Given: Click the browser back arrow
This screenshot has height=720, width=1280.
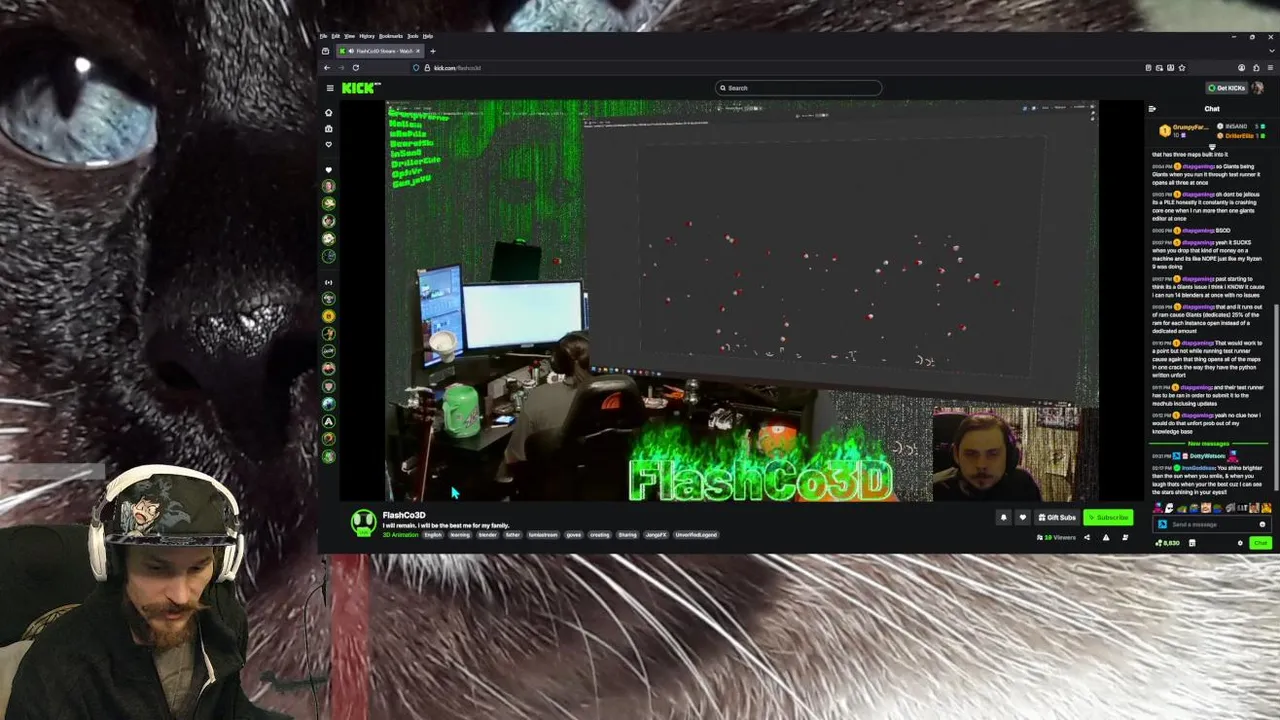Looking at the screenshot, I should [x=327, y=68].
